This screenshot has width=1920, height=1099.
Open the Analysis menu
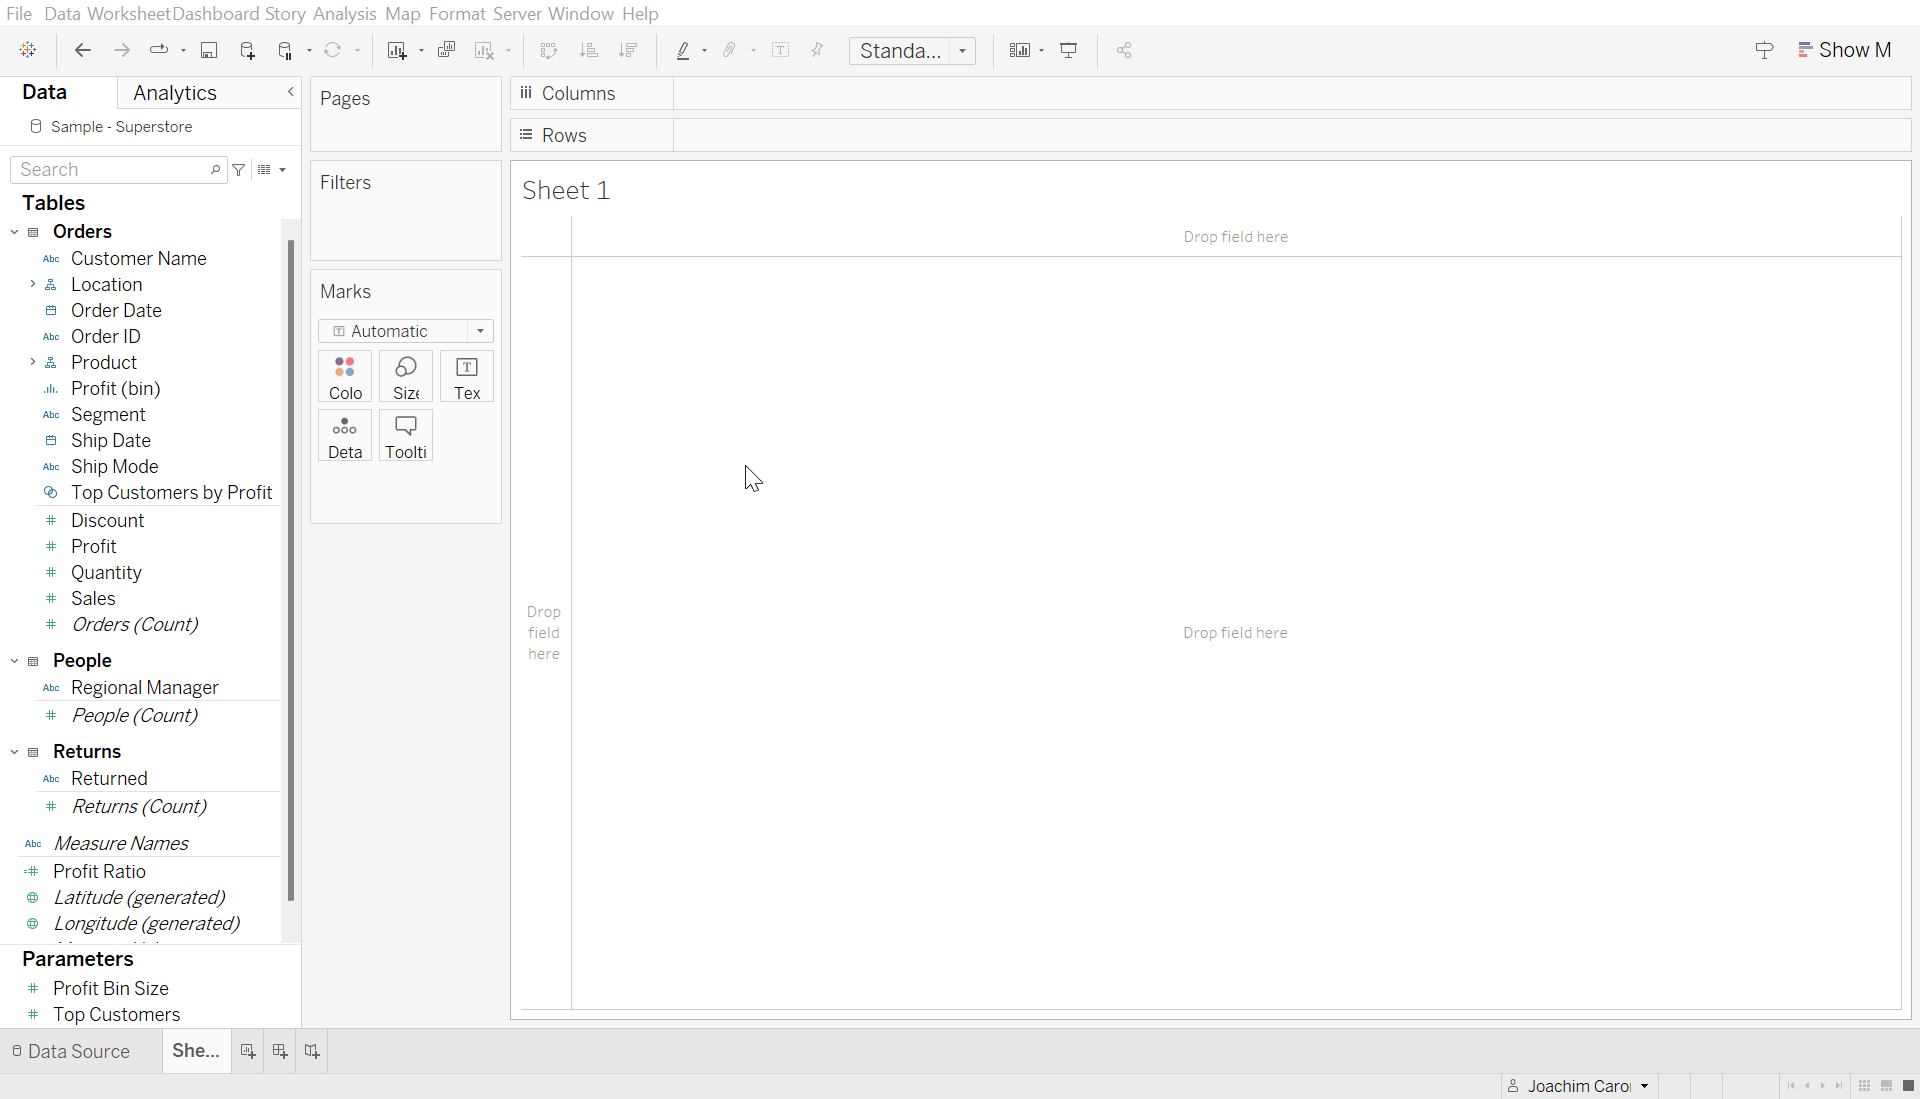(344, 14)
